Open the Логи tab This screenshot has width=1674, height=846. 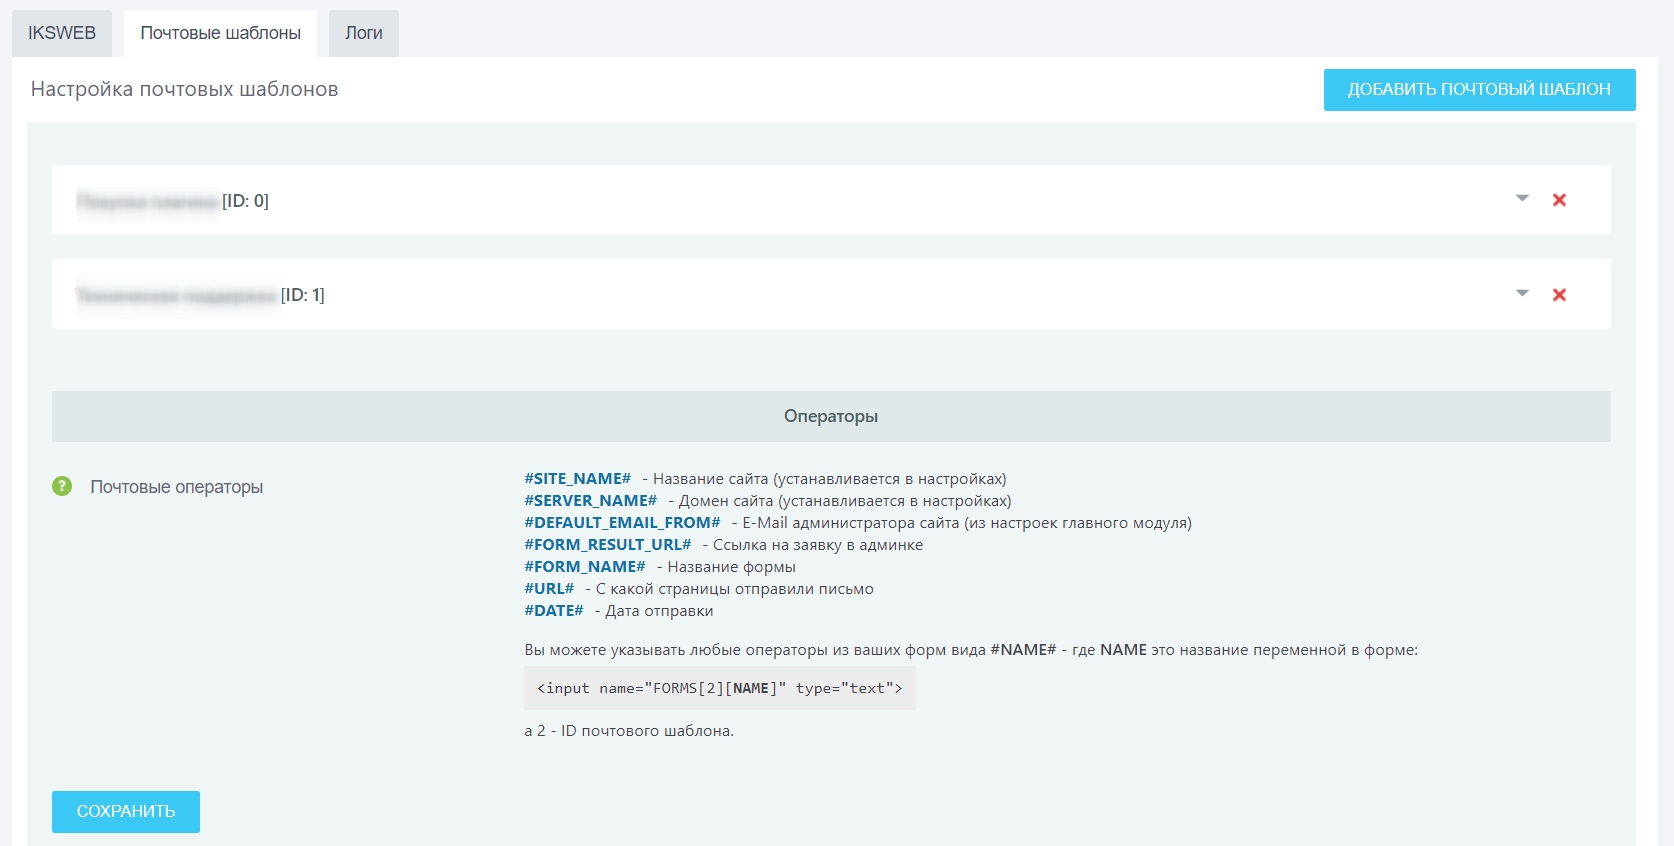364,33
